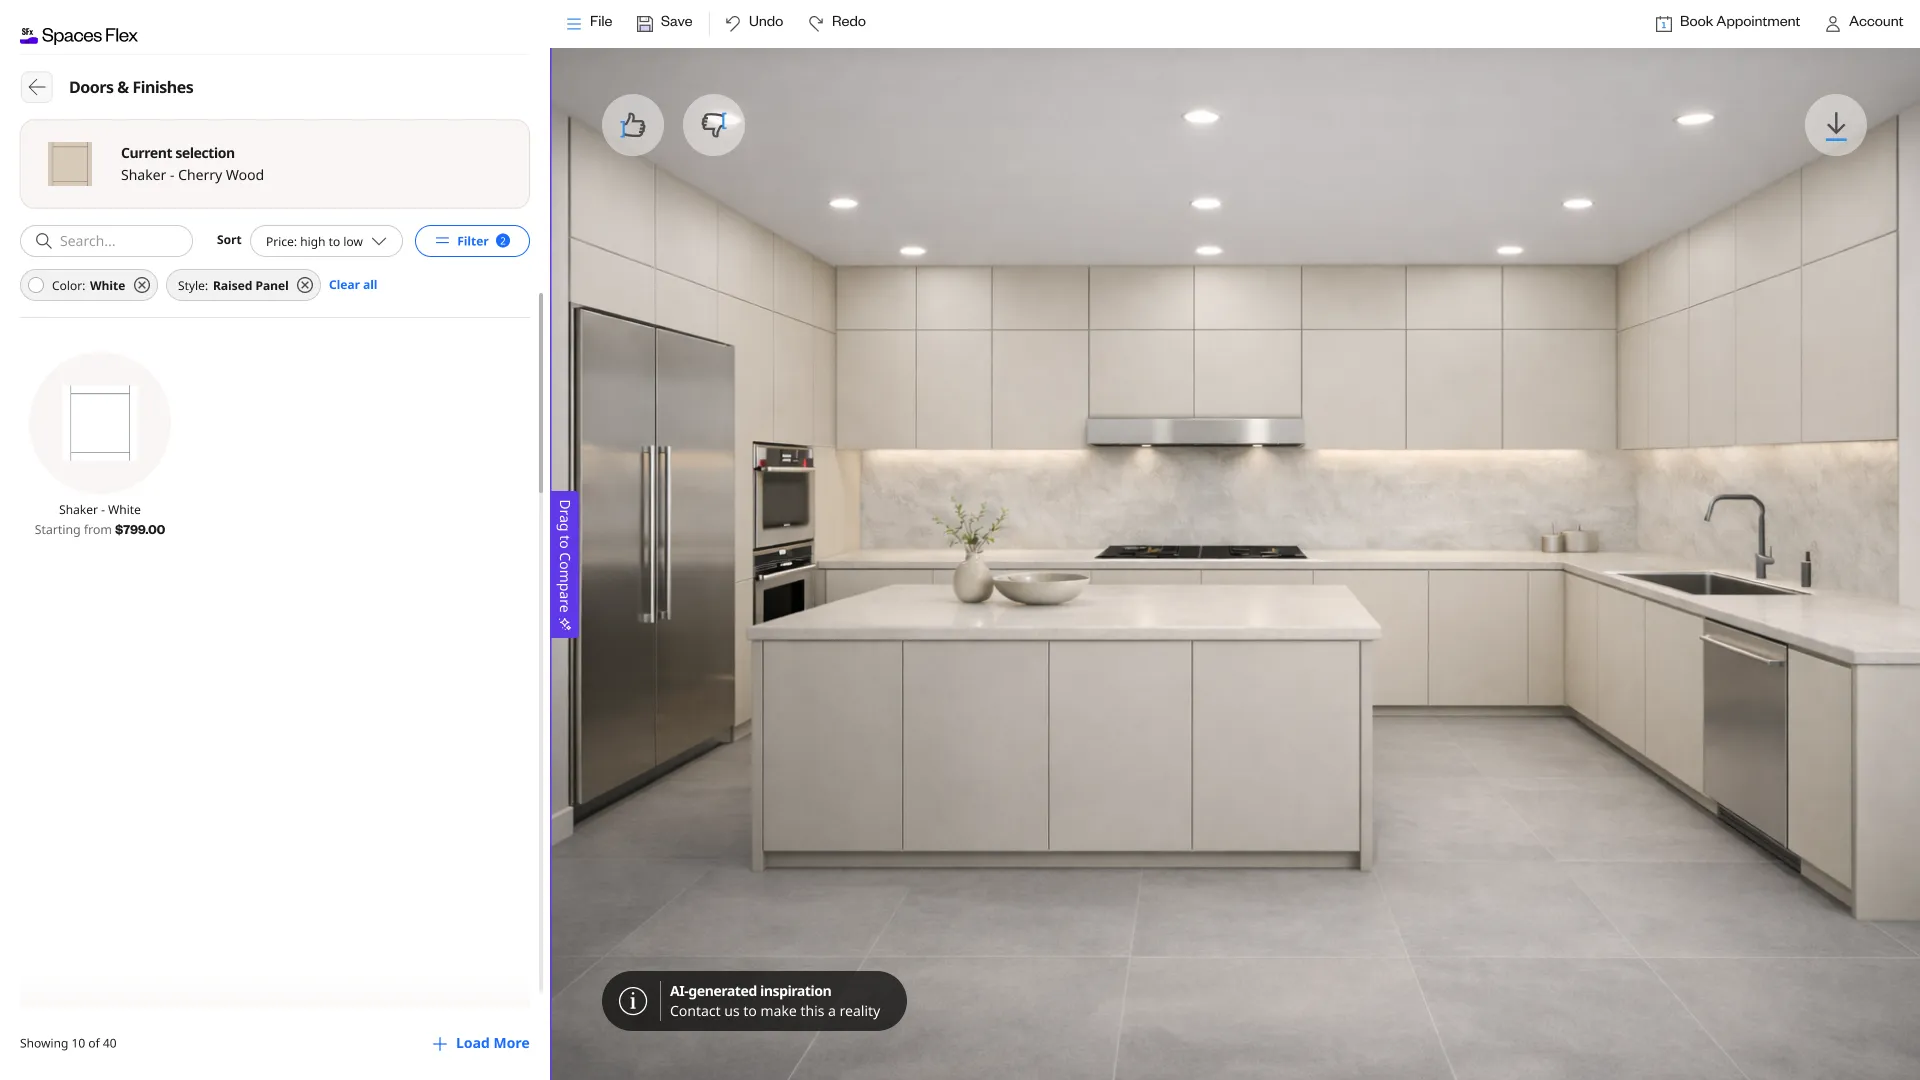The width and height of the screenshot is (1920, 1080).
Task: Click the AI-generated inspiration info icon
Action: (633, 1001)
